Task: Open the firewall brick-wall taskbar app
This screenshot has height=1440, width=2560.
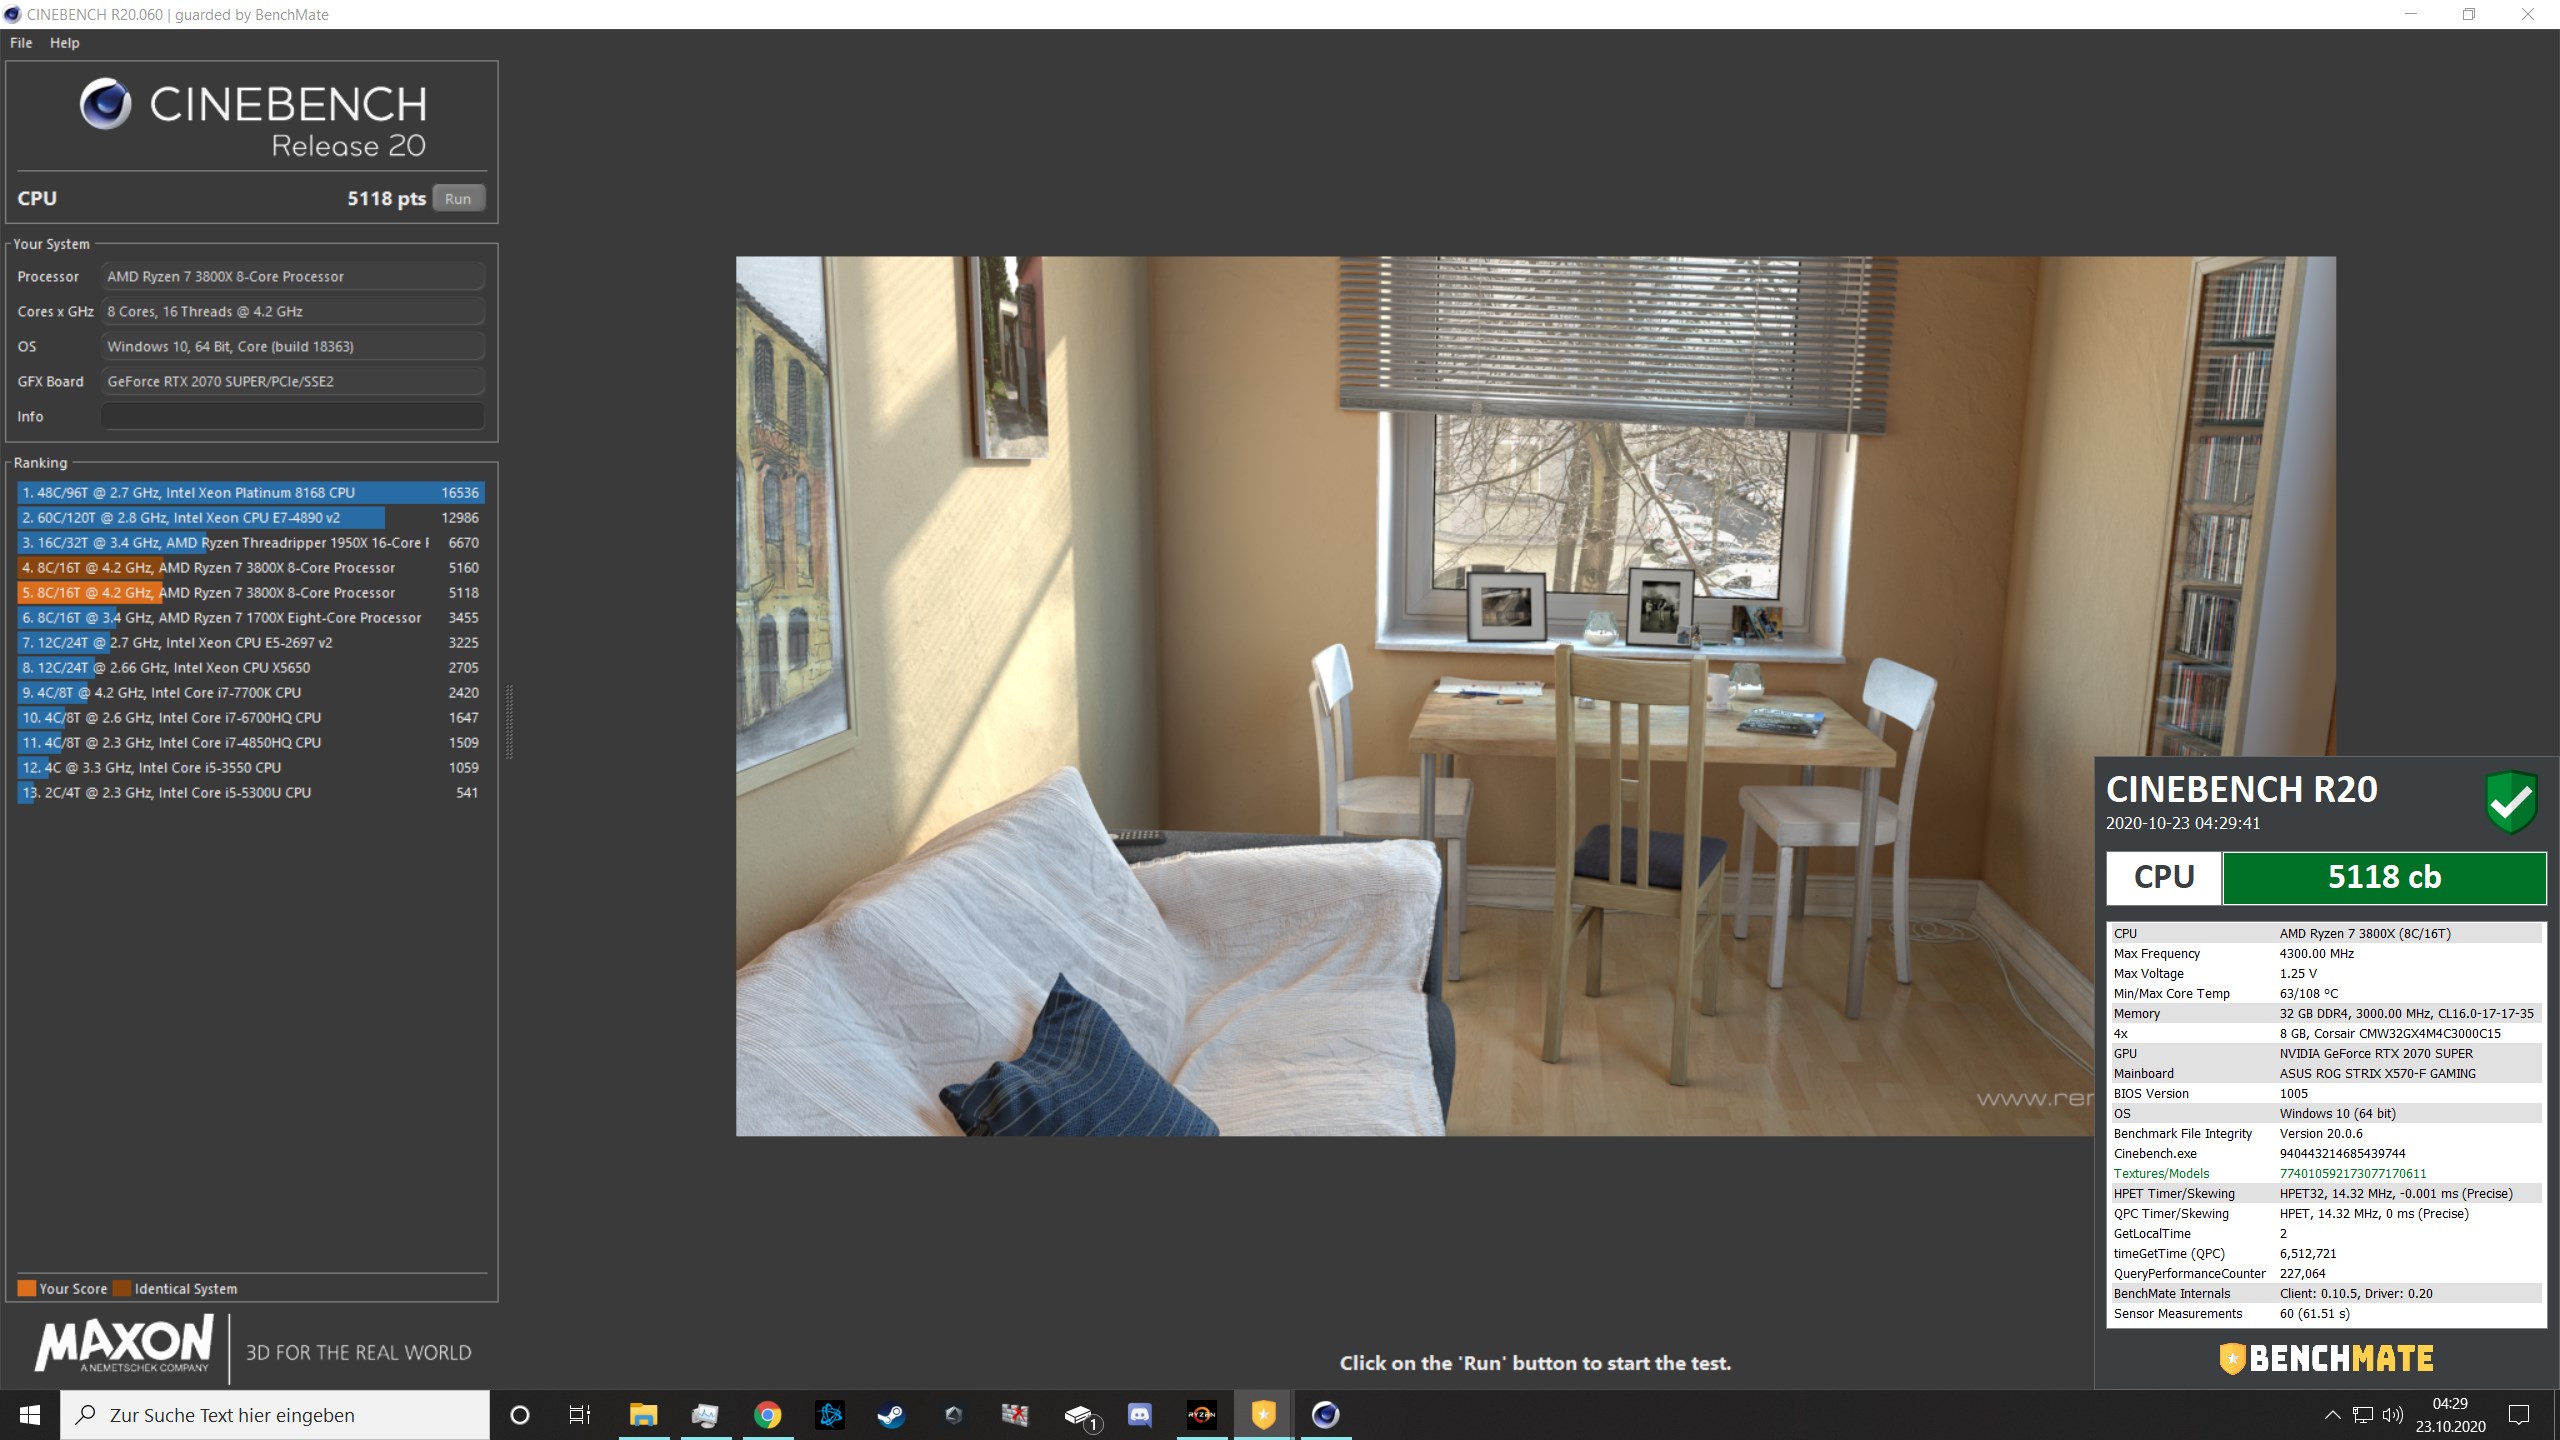Action: tap(1015, 1415)
